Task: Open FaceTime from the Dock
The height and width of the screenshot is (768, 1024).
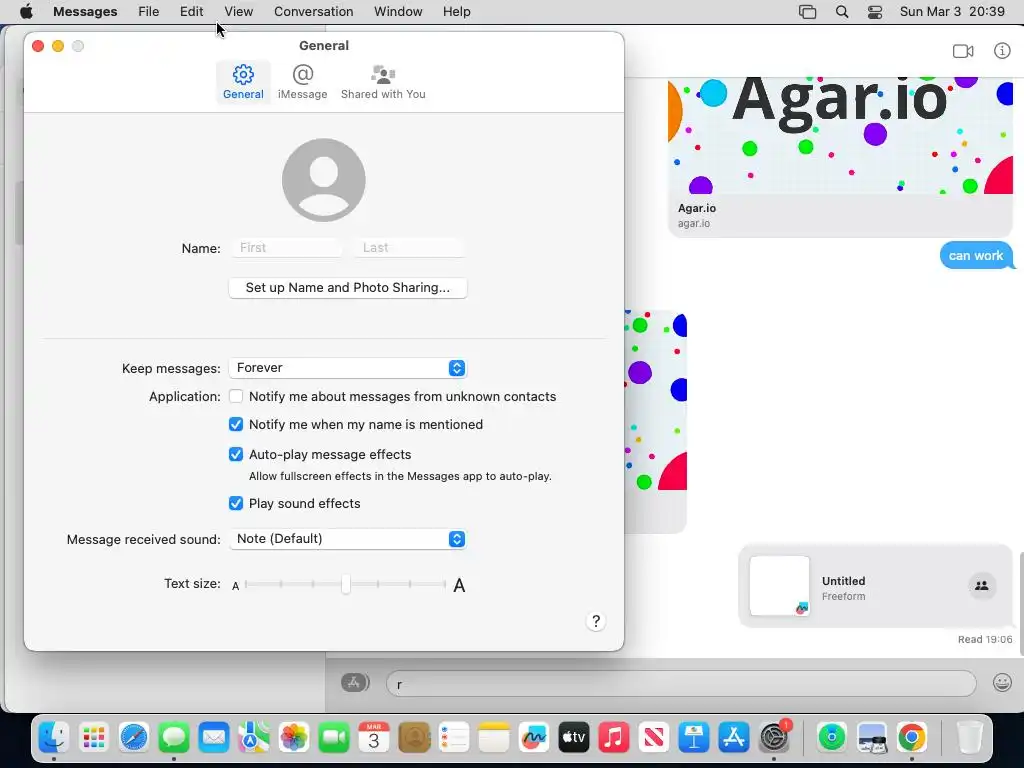Action: [x=334, y=738]
